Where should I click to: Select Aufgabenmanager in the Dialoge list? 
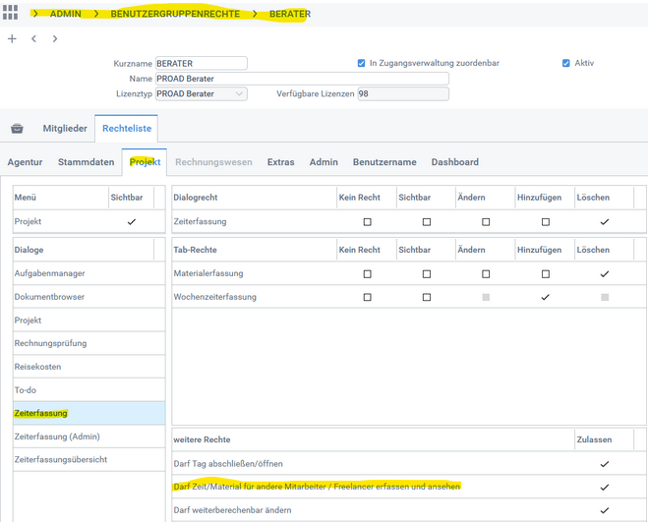(50, 273)
